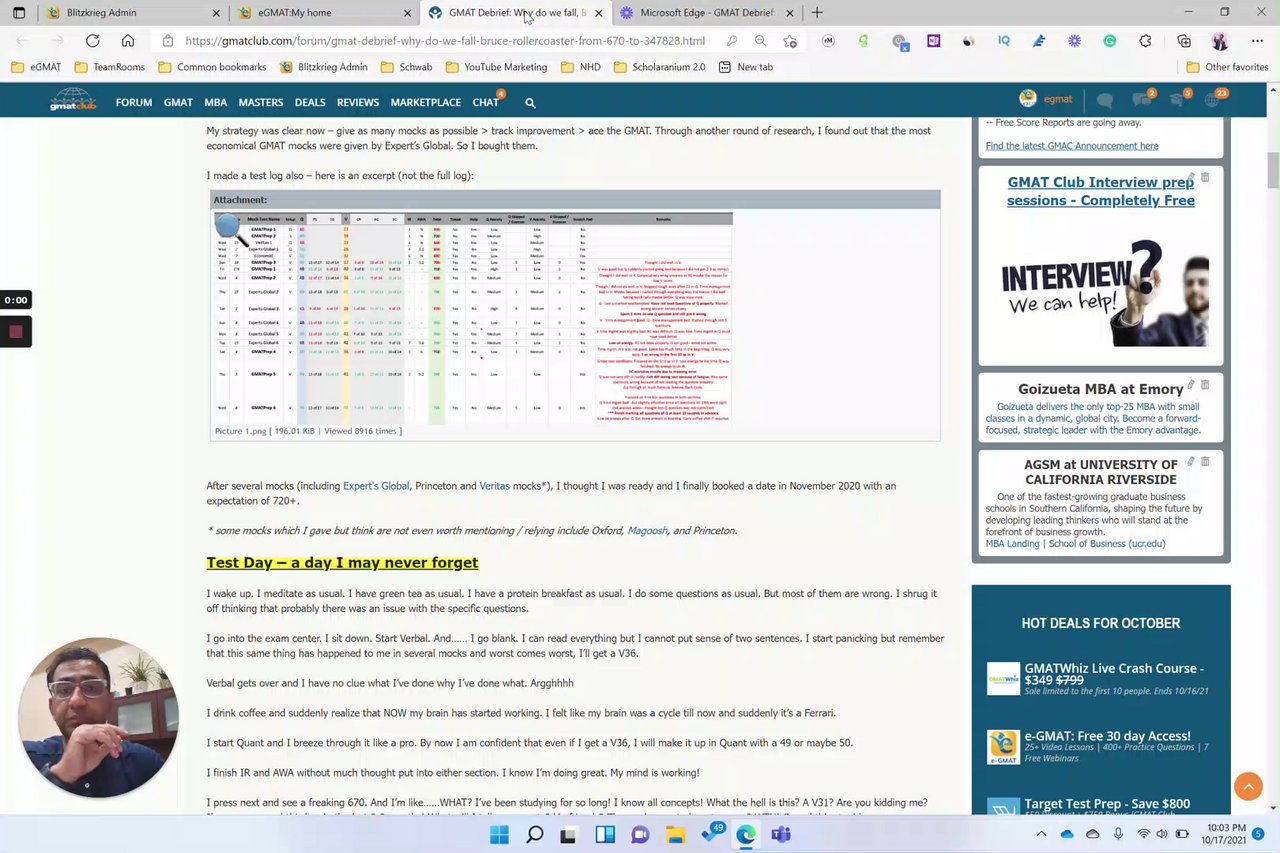Screen dimensions: 1280x853
Task: Open the Windows Start menu
Action: pos(499,834)
